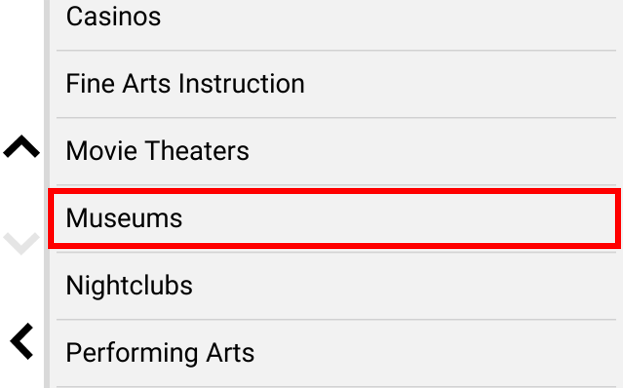Click empty area right of Museums text
Image resolution: width=623 pixels, height=388 pixels.
[x=397, y=218]
